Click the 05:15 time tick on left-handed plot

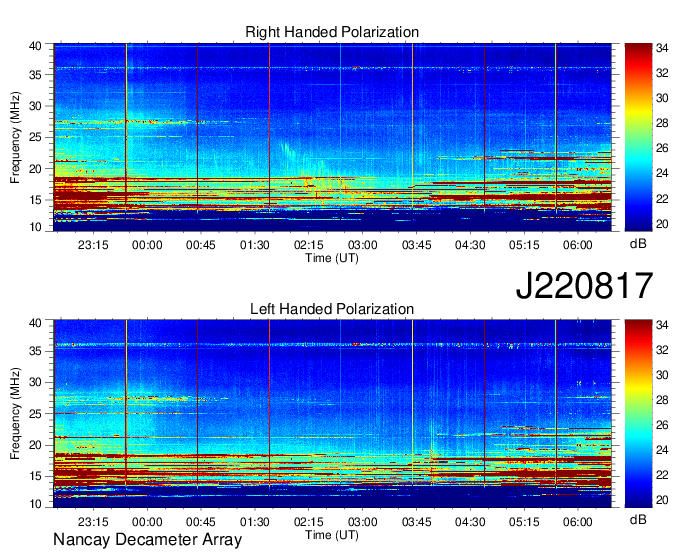[x=524, y=522]
